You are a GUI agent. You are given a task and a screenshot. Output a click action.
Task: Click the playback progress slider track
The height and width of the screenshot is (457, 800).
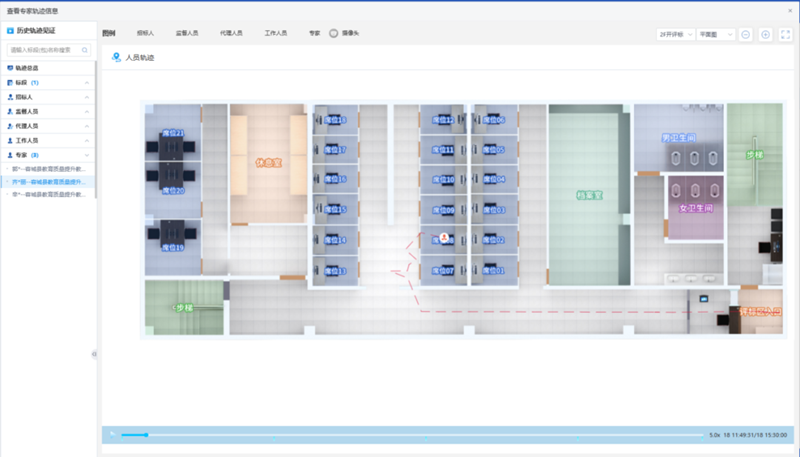coord(400,435)
